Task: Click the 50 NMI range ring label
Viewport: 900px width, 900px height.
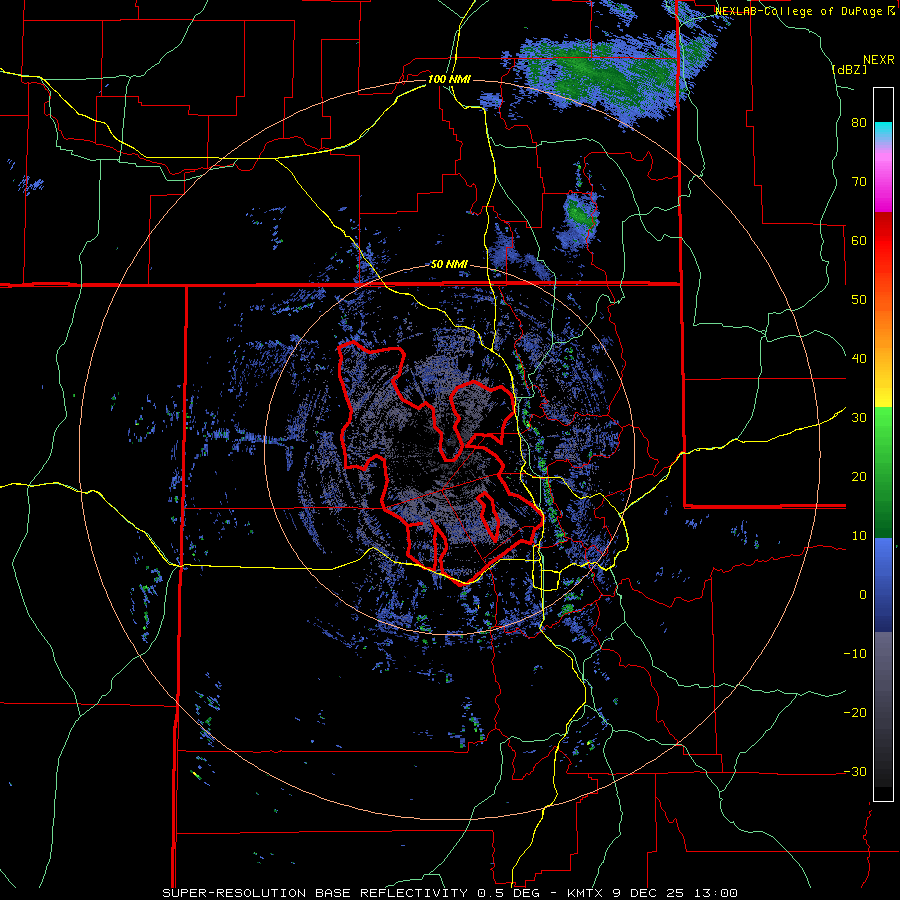Action: (x=449, y=265)
